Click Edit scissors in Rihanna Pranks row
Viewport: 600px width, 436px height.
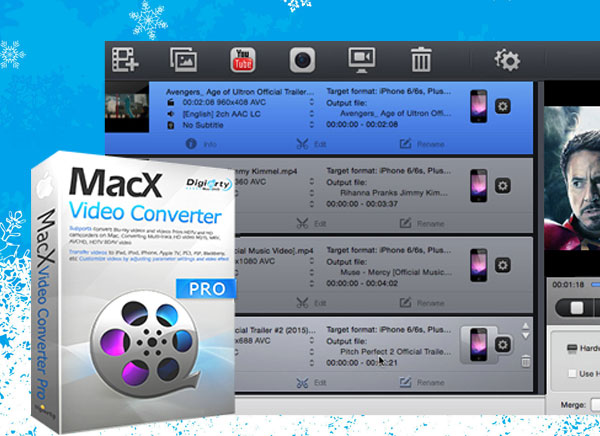coord(311,224)
